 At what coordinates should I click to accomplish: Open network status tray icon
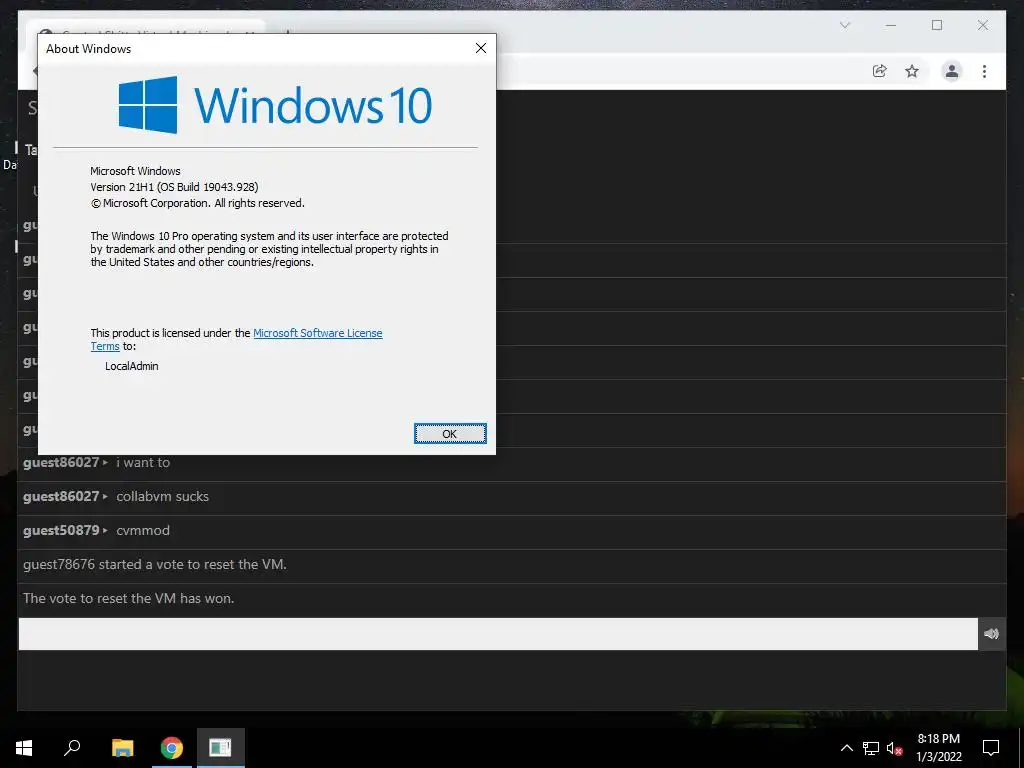871,748
